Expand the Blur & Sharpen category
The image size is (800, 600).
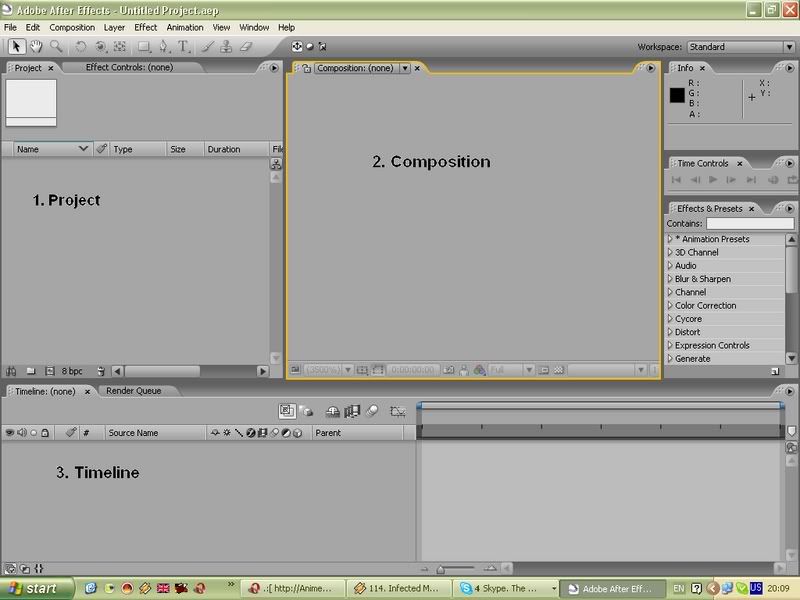[x=670, y=279]
